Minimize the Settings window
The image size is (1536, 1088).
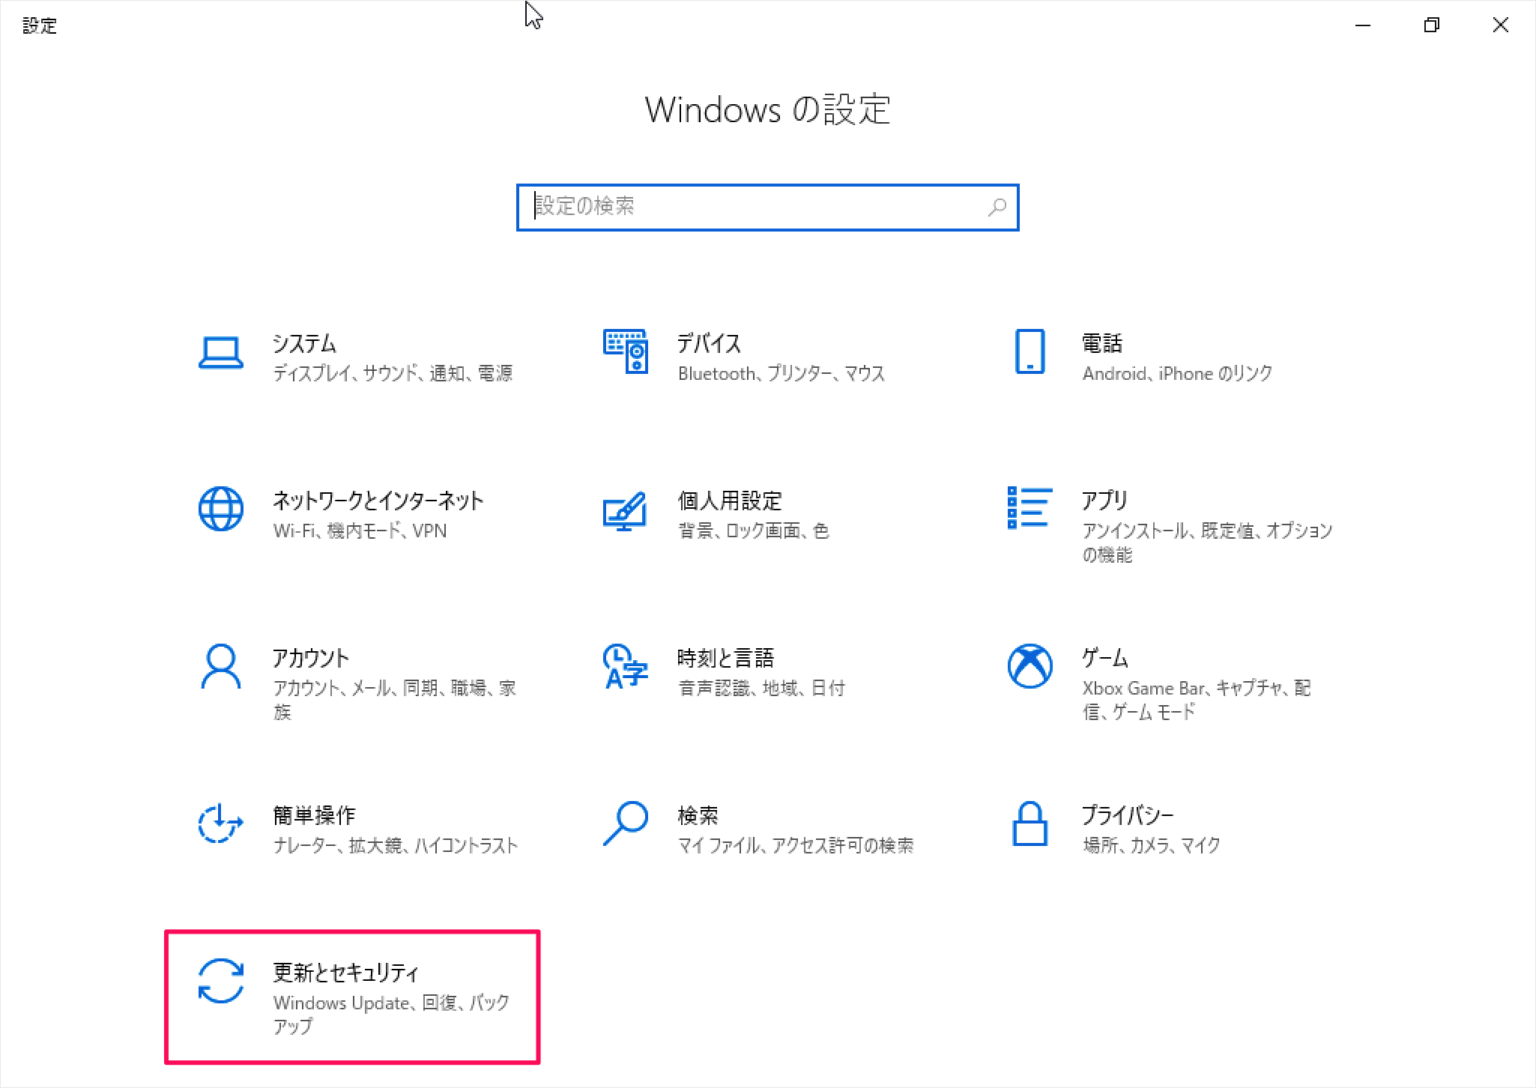[x=1363, y=25]
